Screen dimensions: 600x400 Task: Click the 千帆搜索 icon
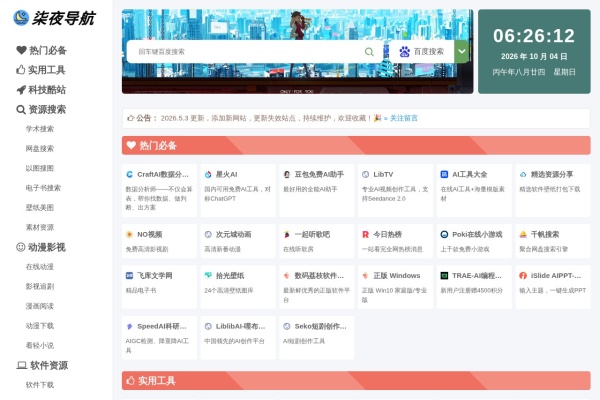pyautogui.click(x=523, y=234)
